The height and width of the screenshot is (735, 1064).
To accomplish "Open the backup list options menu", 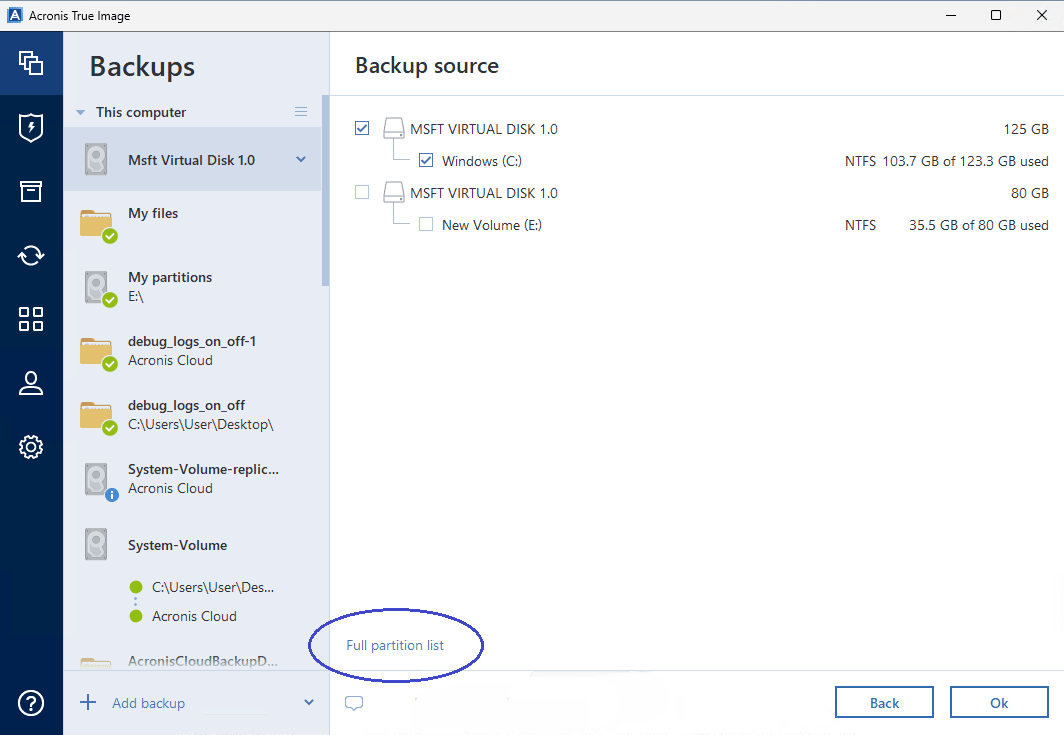I will [x=301, y=112].
